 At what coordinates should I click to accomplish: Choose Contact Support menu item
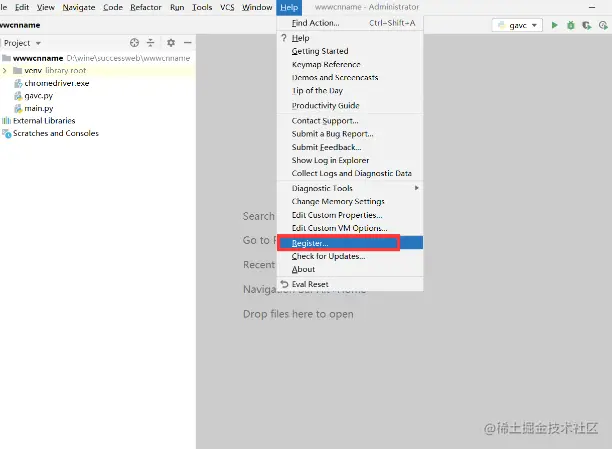(x=350, y=121)
